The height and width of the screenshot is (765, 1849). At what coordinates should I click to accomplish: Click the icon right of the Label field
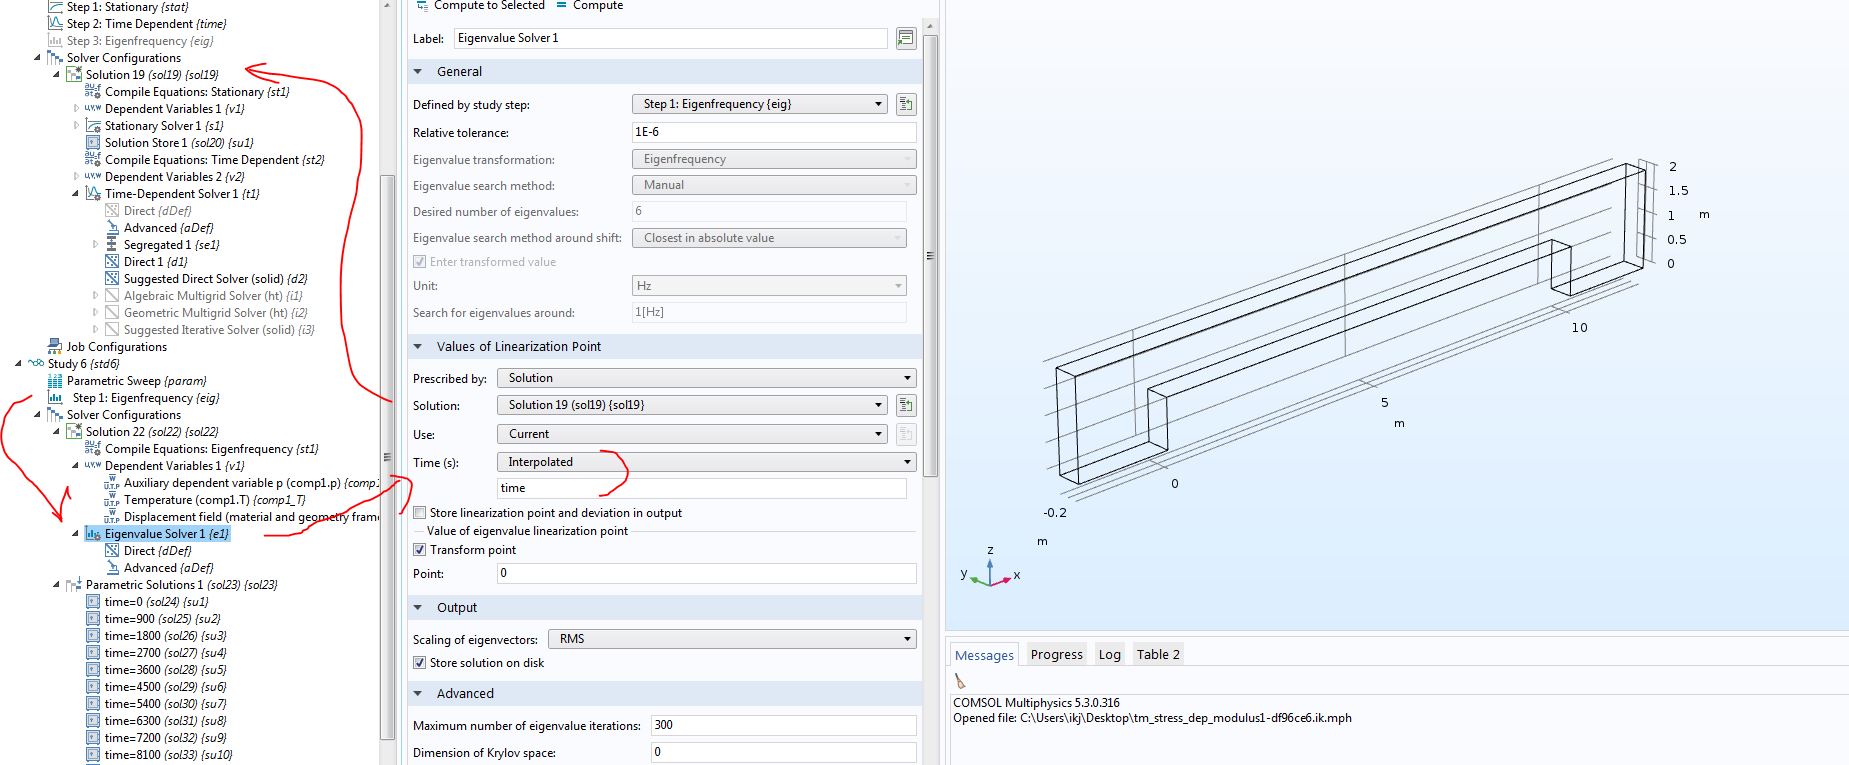click(x=906, y=38)
